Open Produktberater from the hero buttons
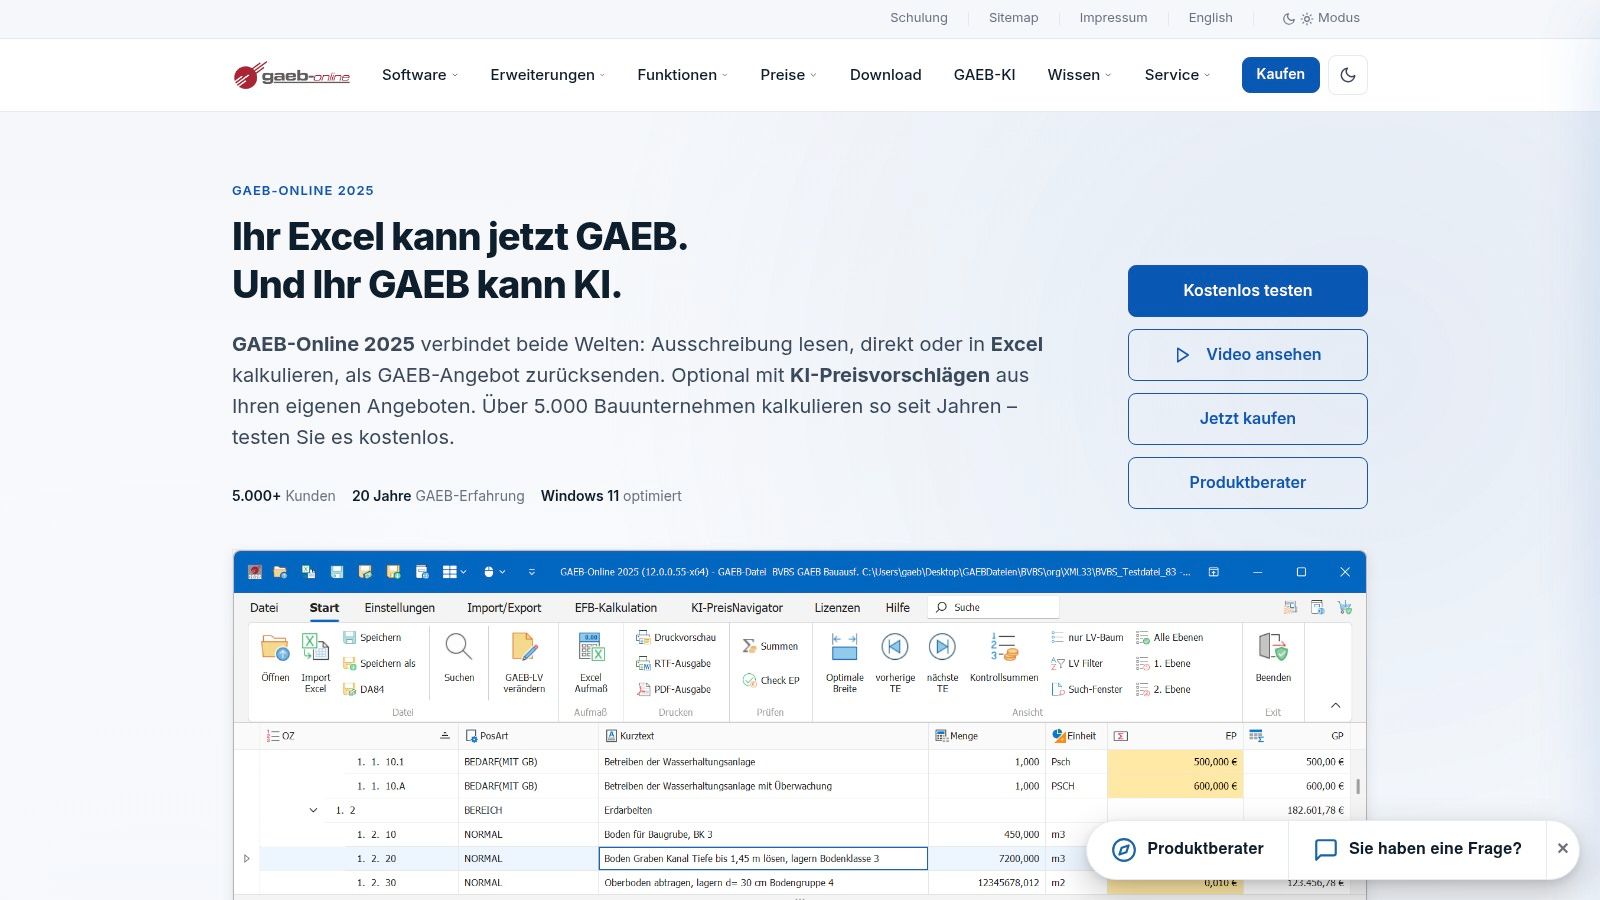 click(1248, 483)
